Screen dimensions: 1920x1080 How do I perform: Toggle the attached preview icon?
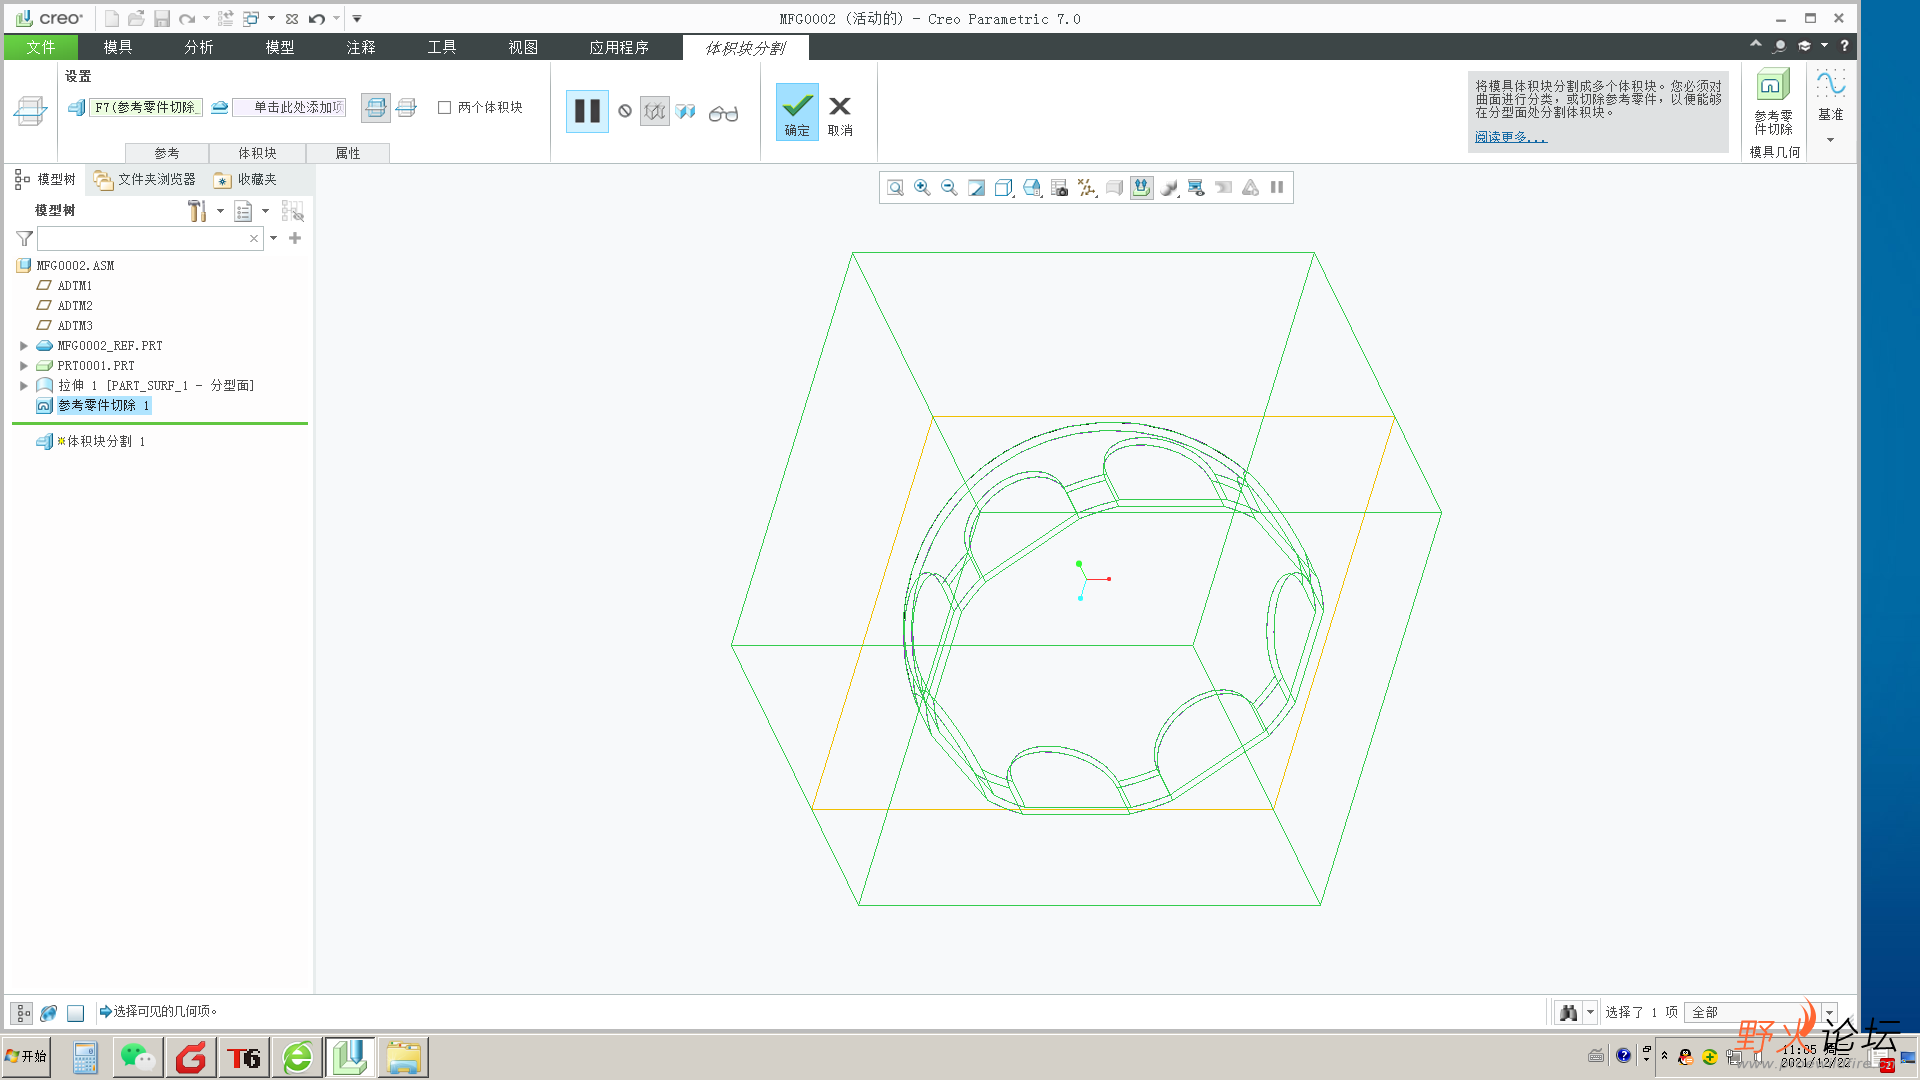click(686, 111)
